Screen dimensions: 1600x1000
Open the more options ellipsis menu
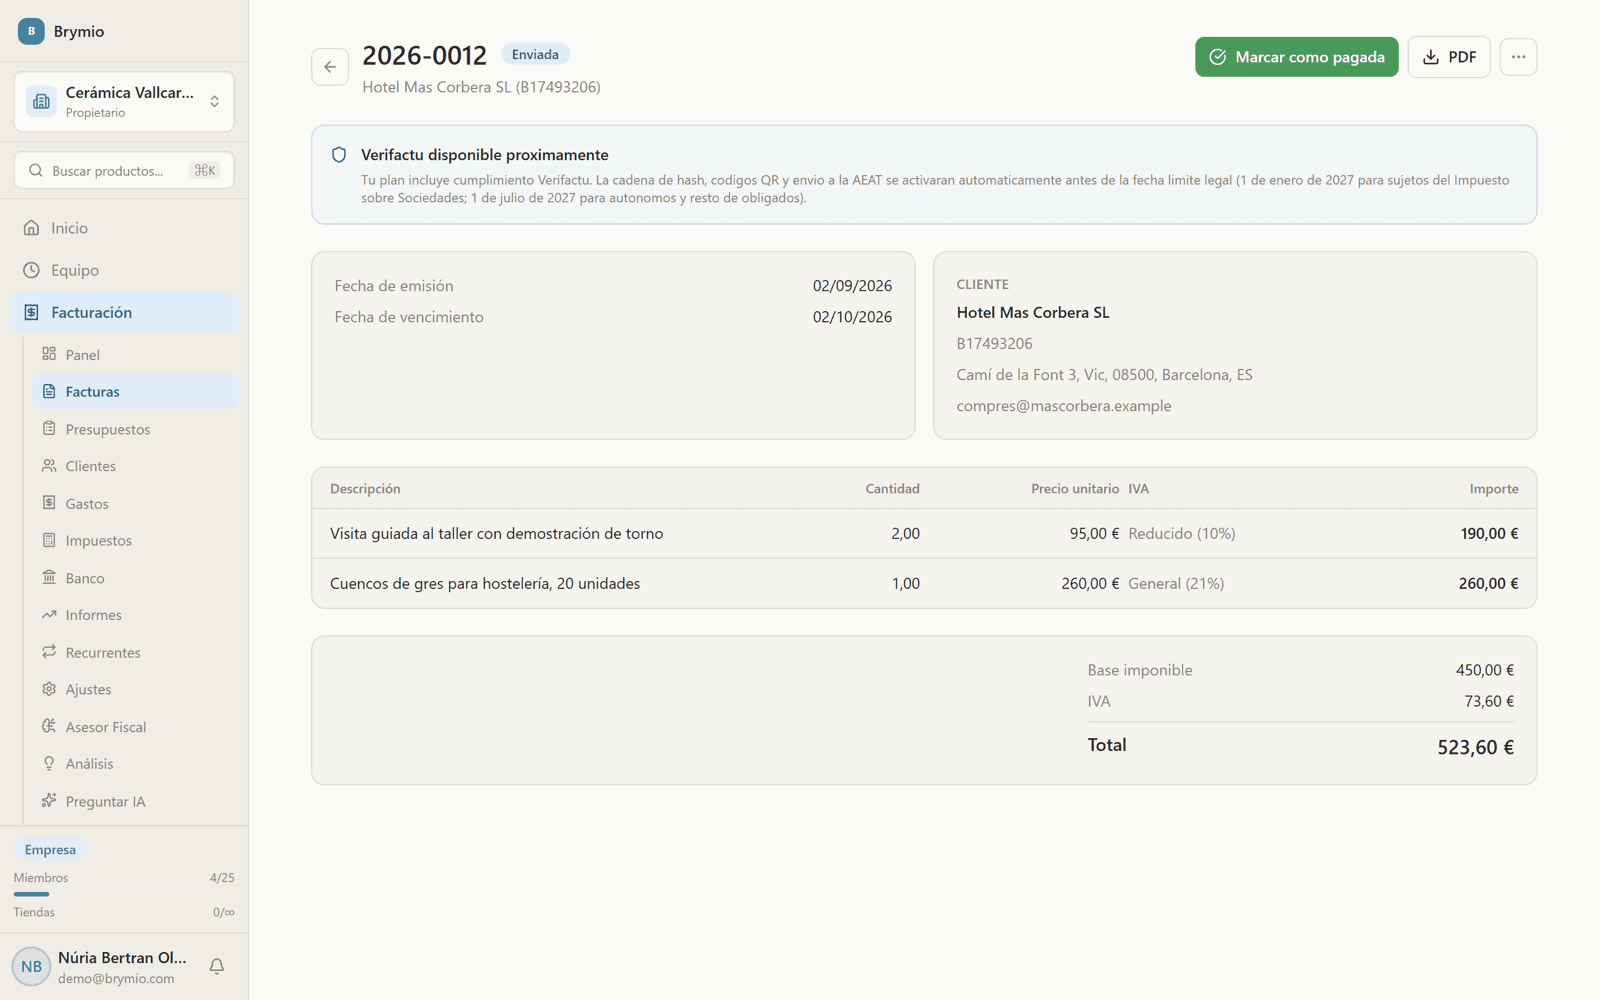[1518, 57]
